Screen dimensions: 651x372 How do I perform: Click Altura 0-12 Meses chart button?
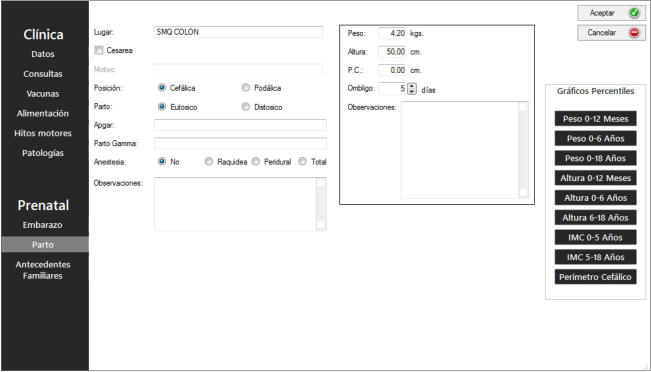coord(595,178)
